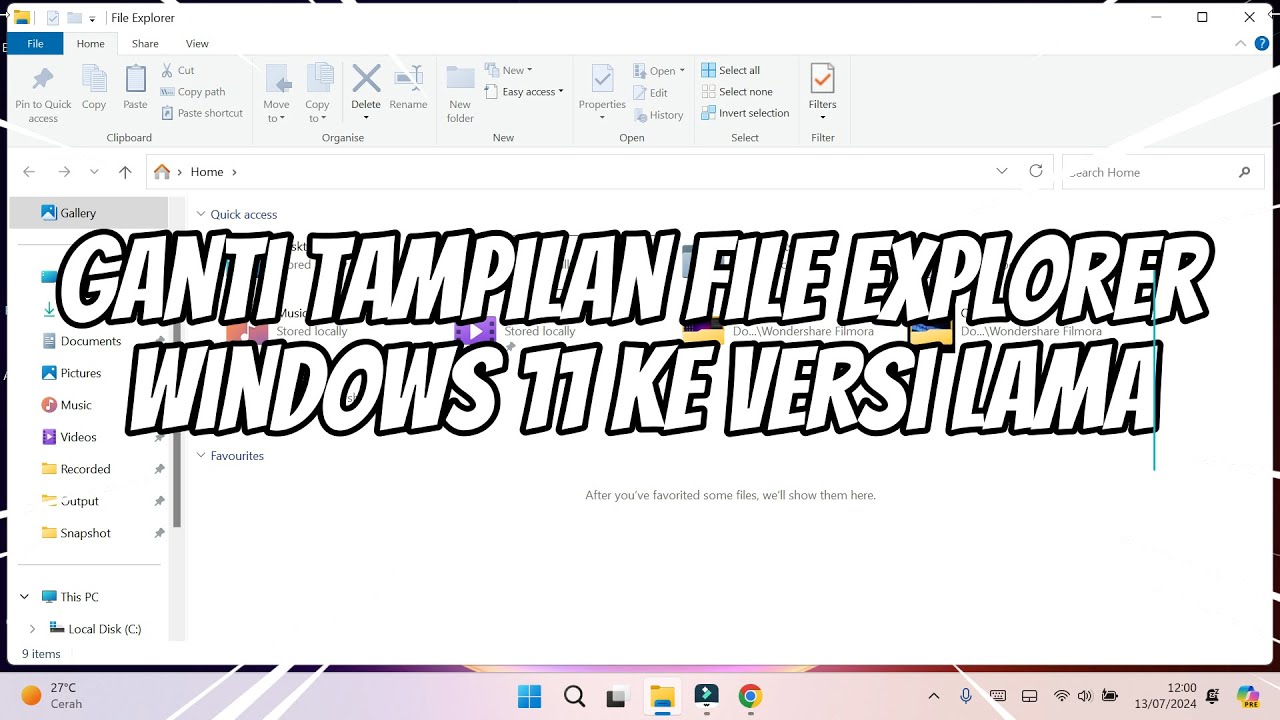Viewport: 1280px width, 720px height.
Task: Switch to the Home ribbon tab
Action: (x=90, y=44)
